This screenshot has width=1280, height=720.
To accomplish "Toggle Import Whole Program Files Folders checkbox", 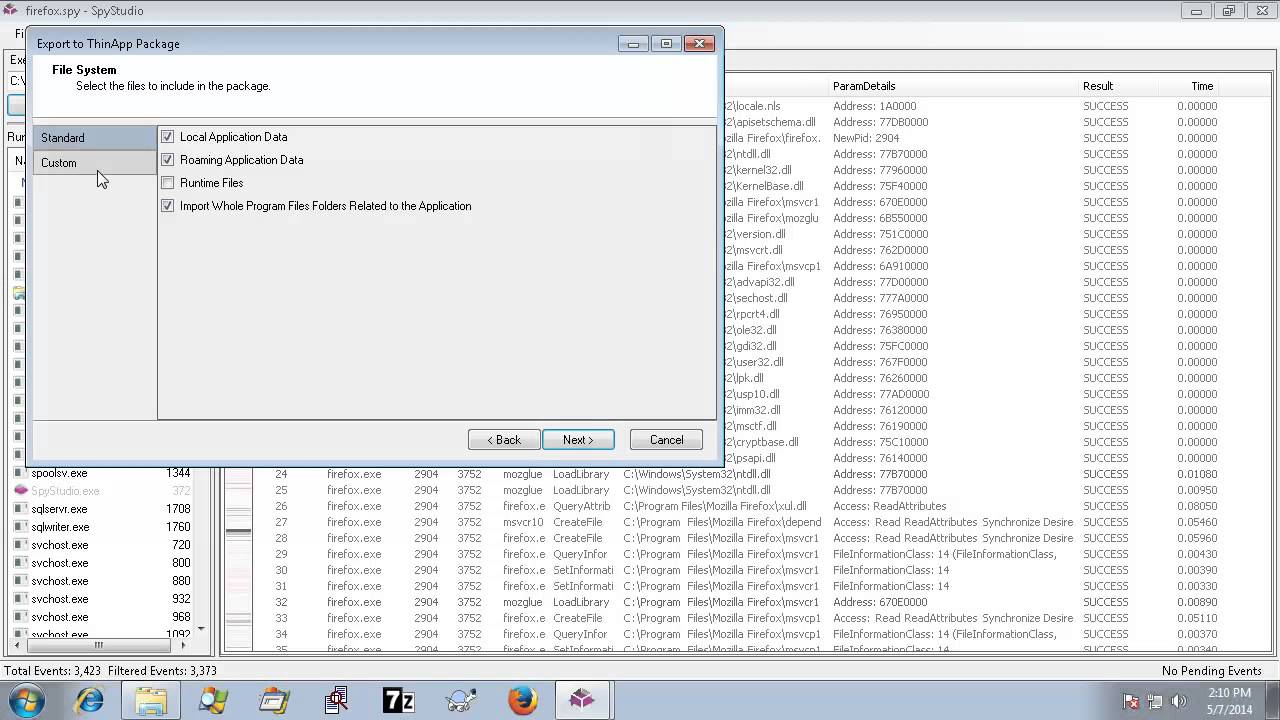I will coord(167,206).
